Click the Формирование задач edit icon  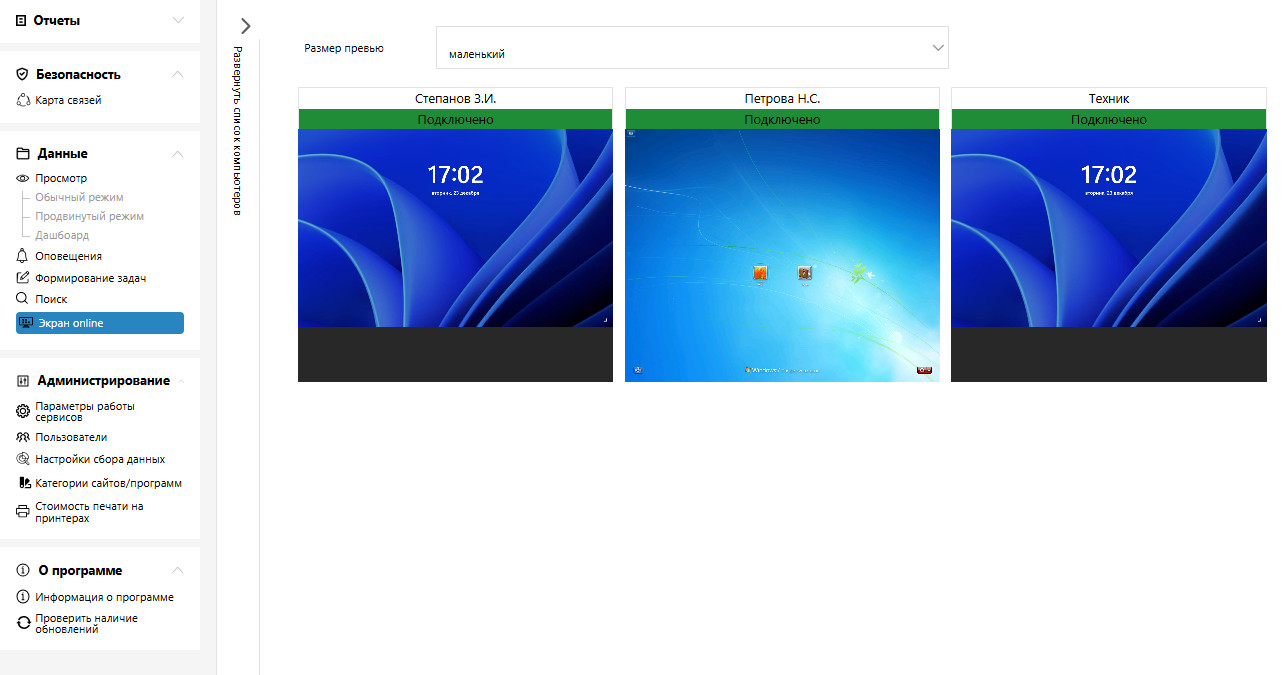click(x=24, y=278)
